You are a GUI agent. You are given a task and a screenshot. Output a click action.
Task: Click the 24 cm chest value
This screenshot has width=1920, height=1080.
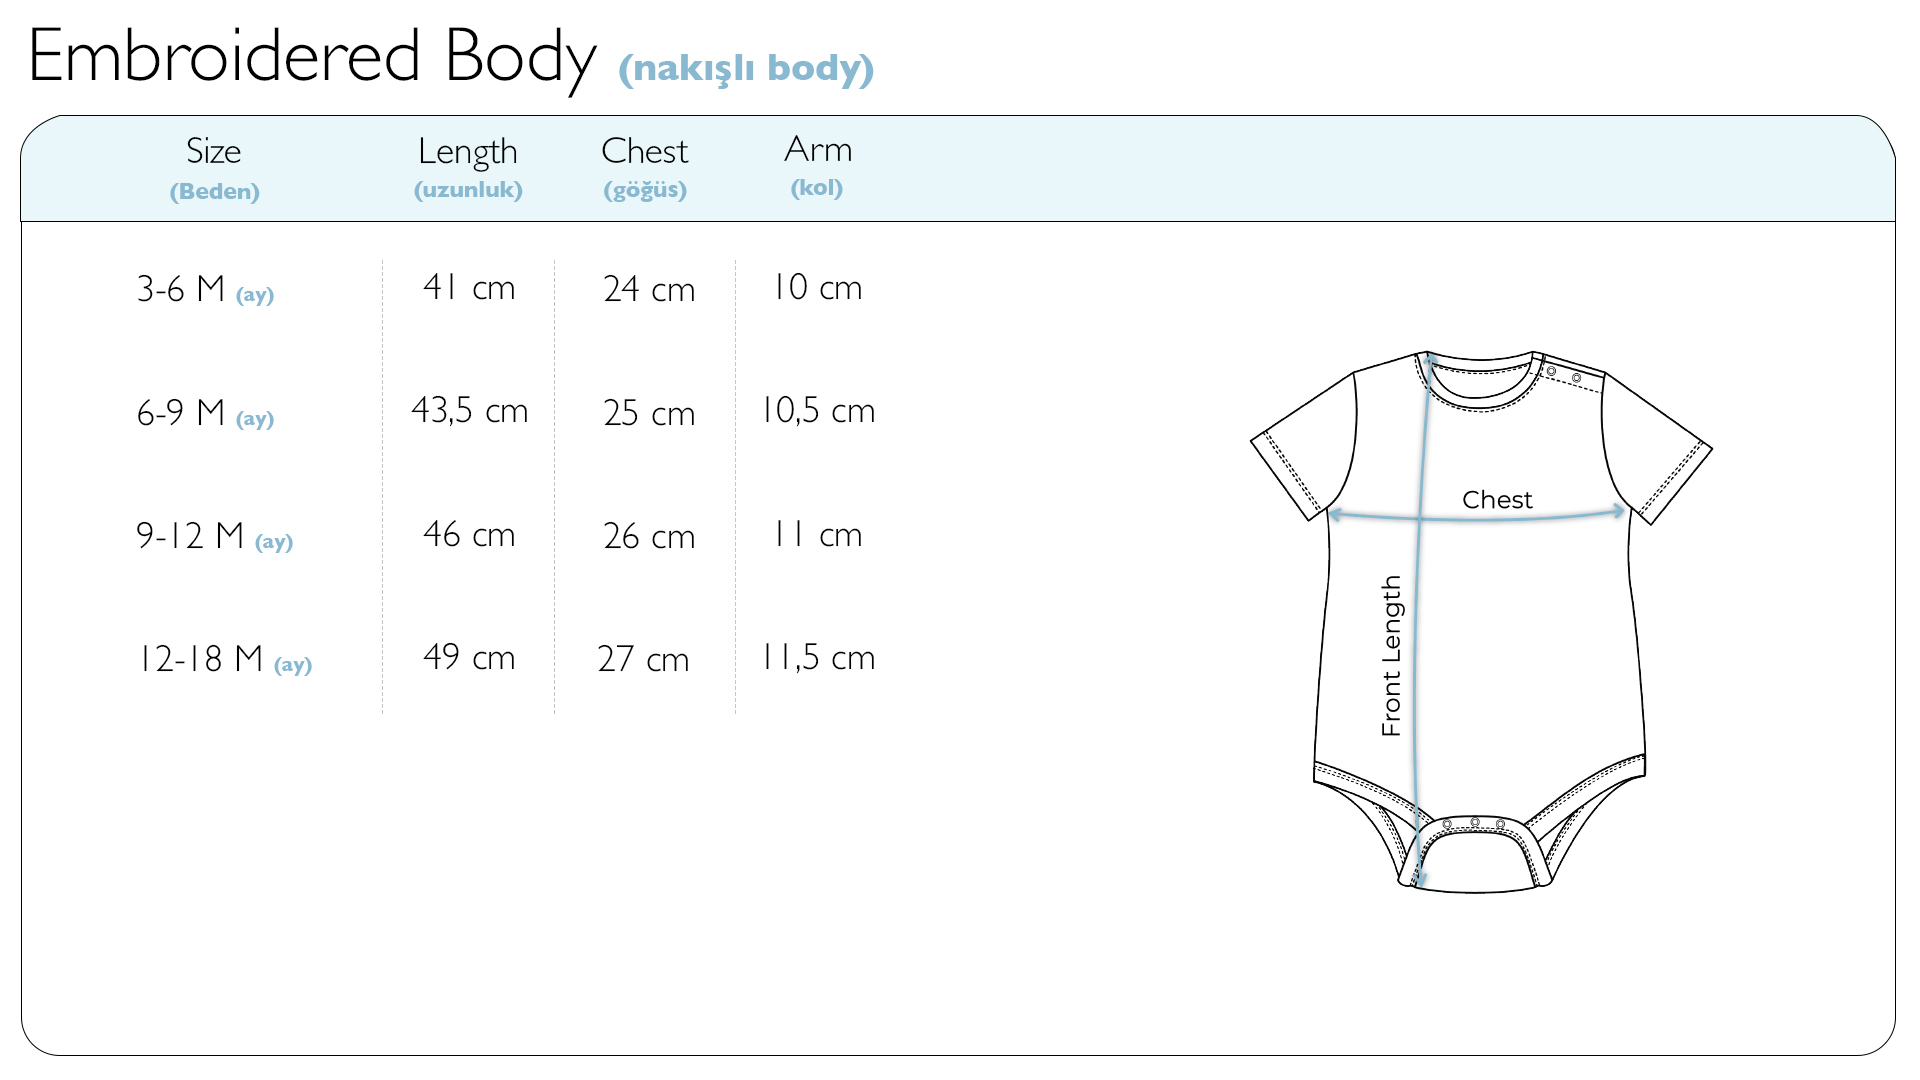tap(649, 290)
